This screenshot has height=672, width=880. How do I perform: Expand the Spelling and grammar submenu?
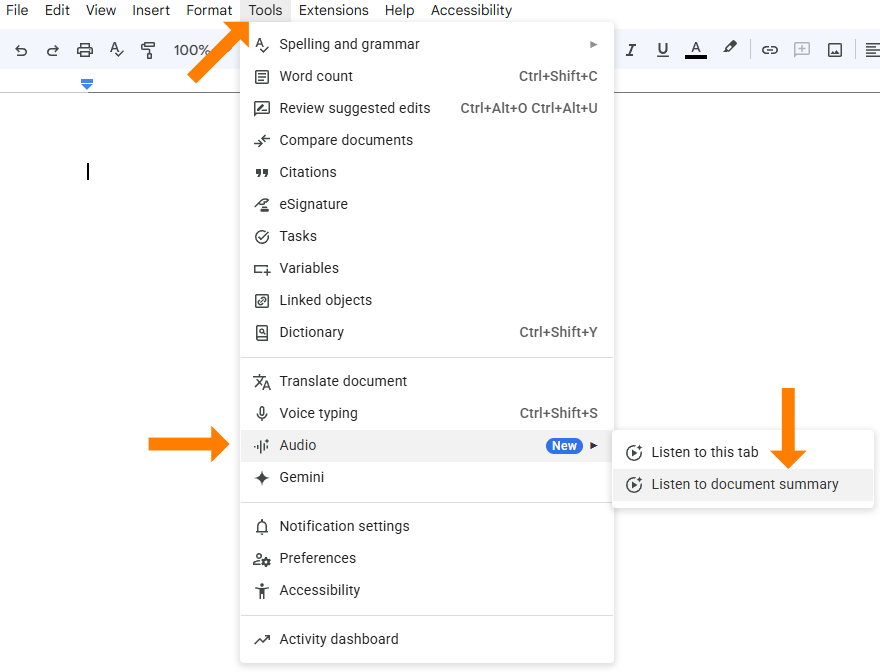coord(593,44)
